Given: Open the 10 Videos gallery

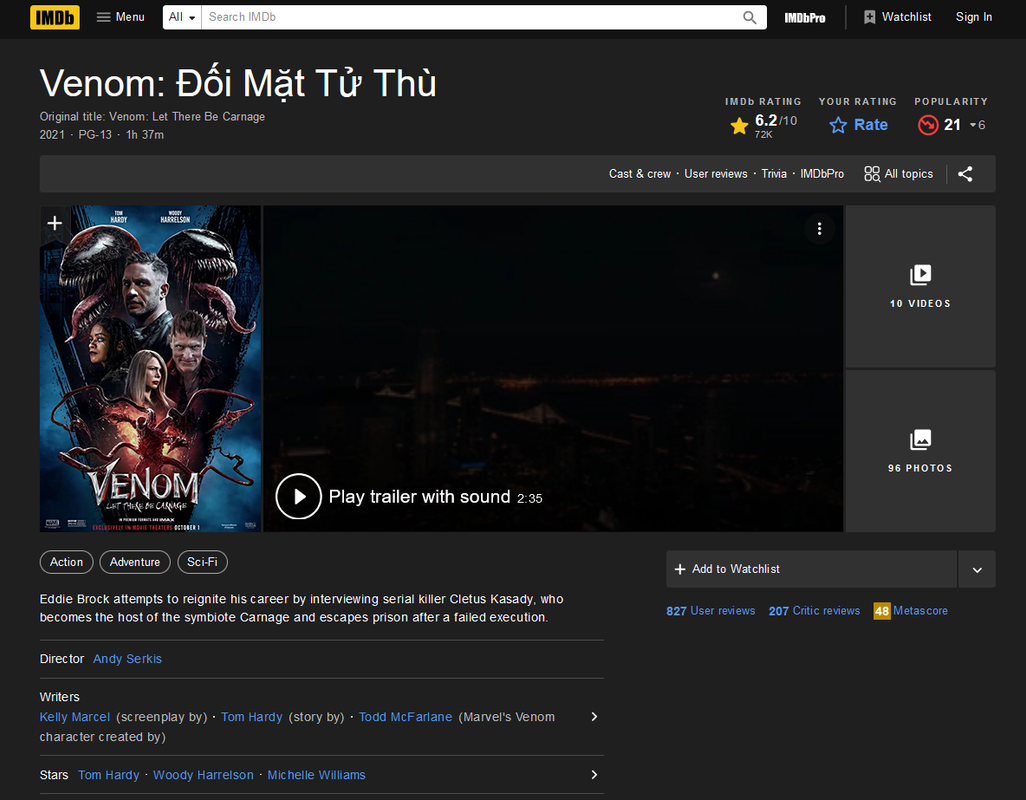Looking at the screenshot, I should pyautogui.click(x=920, y=287).
